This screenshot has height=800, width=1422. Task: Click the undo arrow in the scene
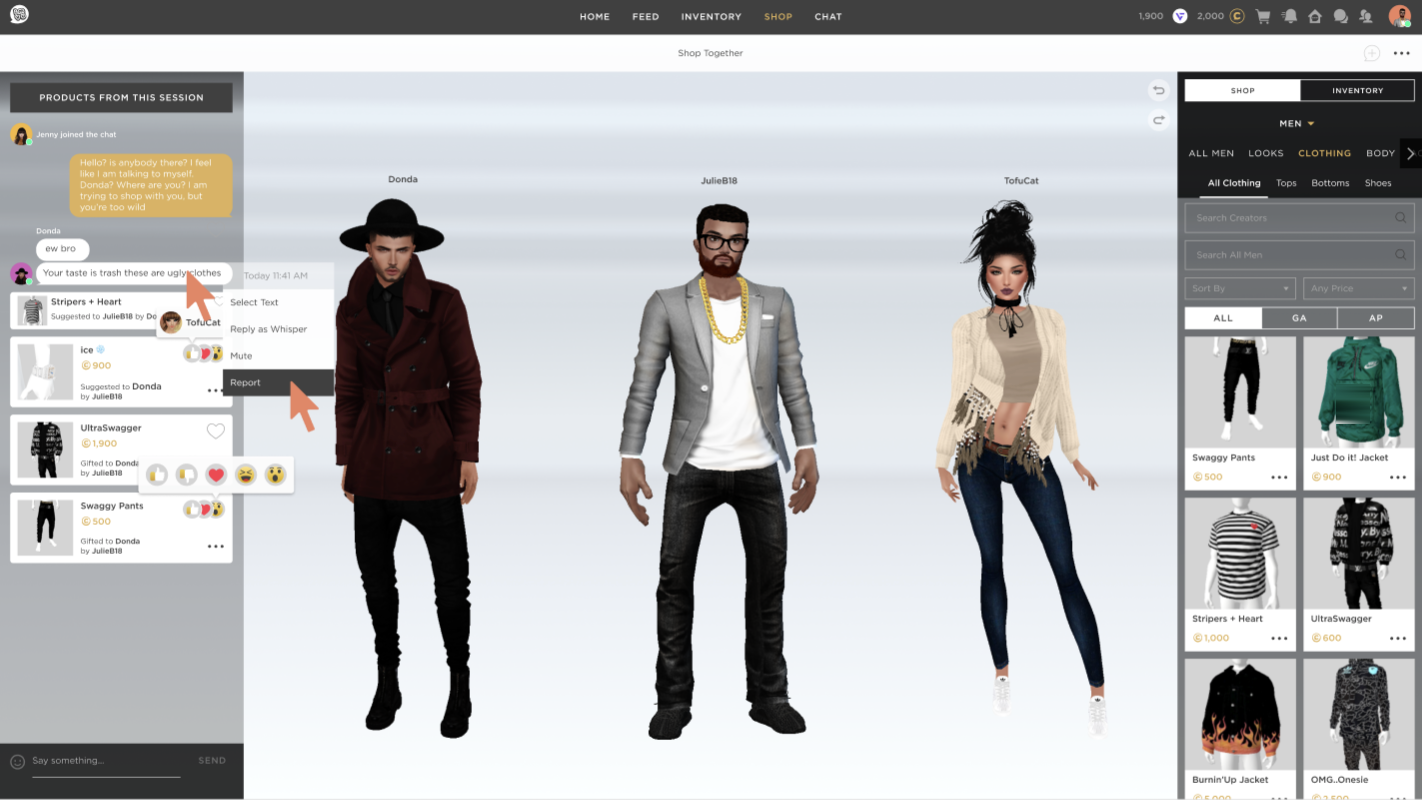coord(1159,90)
